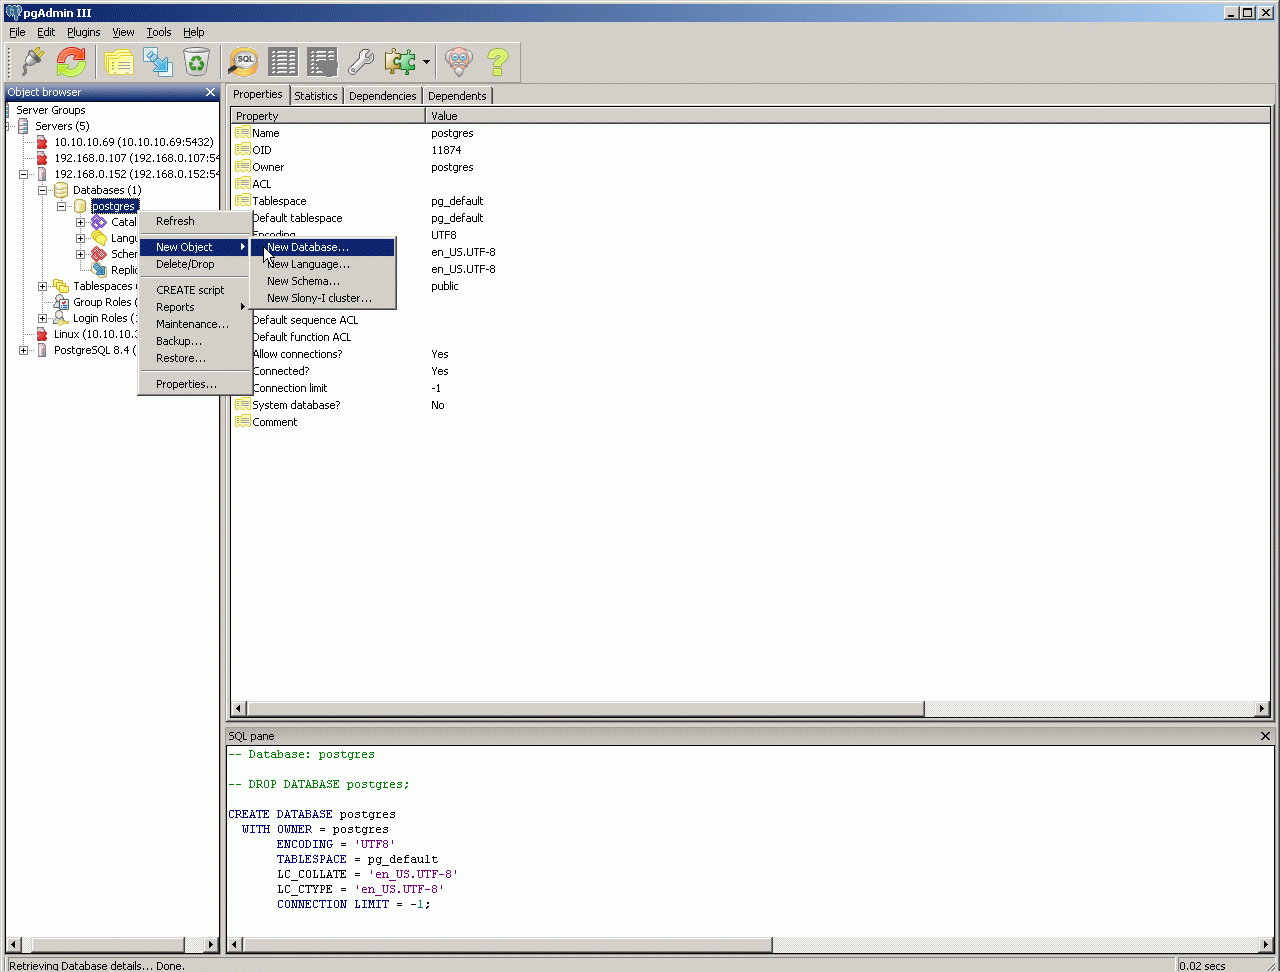
Task: Select Delete/Drop in the context menu
Action: click(194, 264)
